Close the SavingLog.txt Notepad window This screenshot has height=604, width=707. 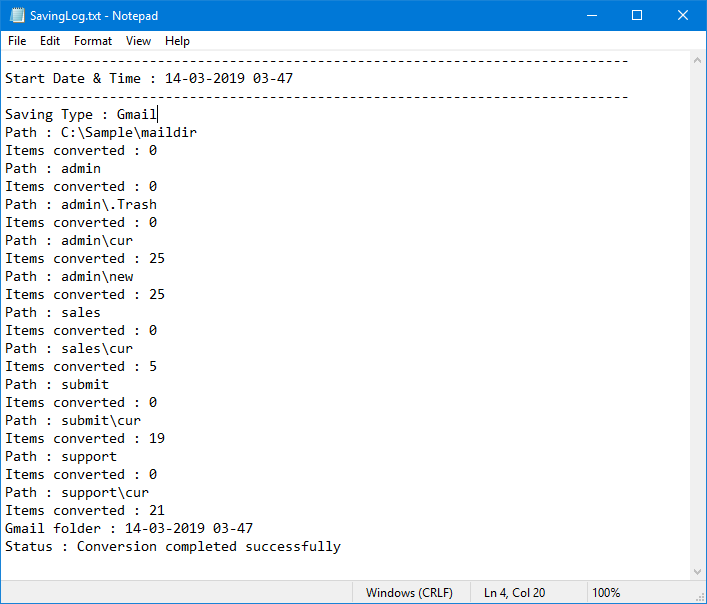point(683,15)
